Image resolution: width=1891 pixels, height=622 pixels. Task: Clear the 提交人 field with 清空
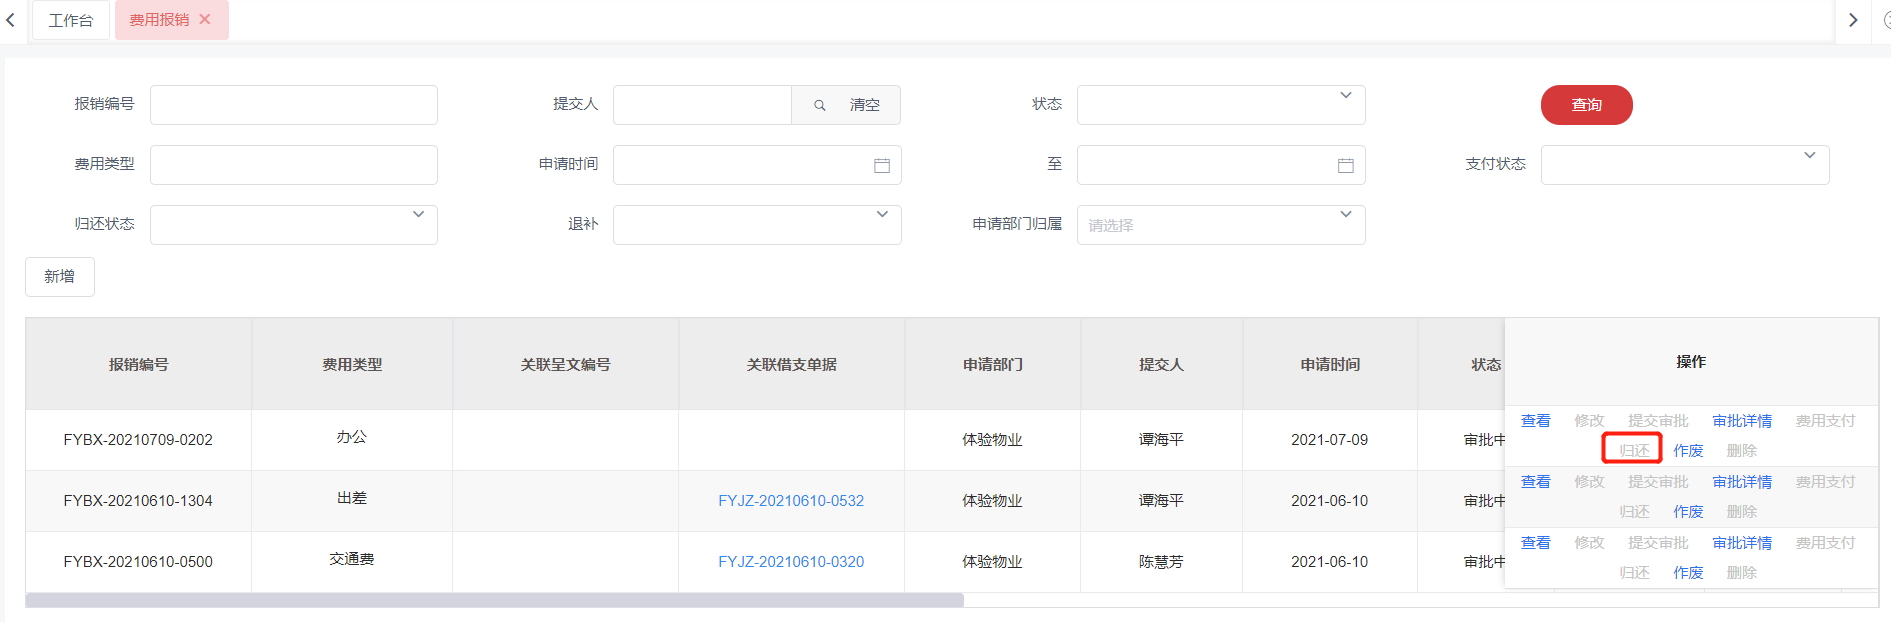pos(864,105)
